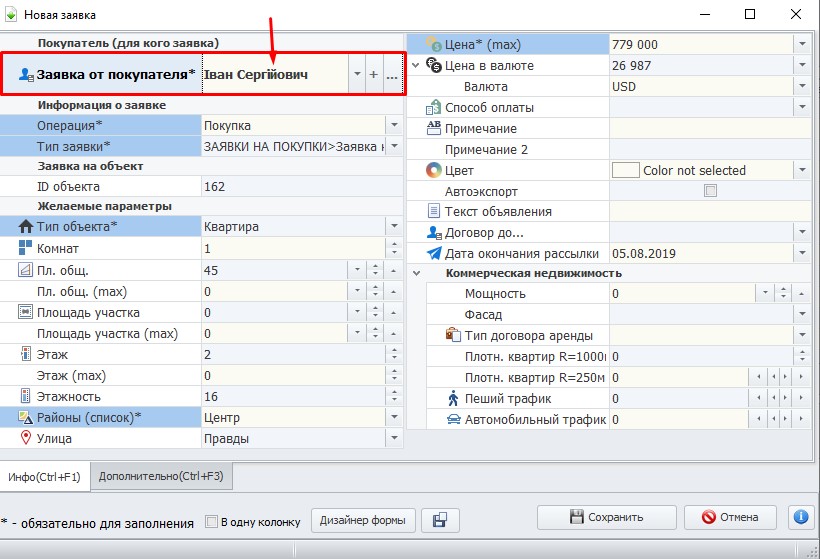Click the house icon next to Тип объекта
The height and width of the screenshot is (559, 820).
coord(26,227)
